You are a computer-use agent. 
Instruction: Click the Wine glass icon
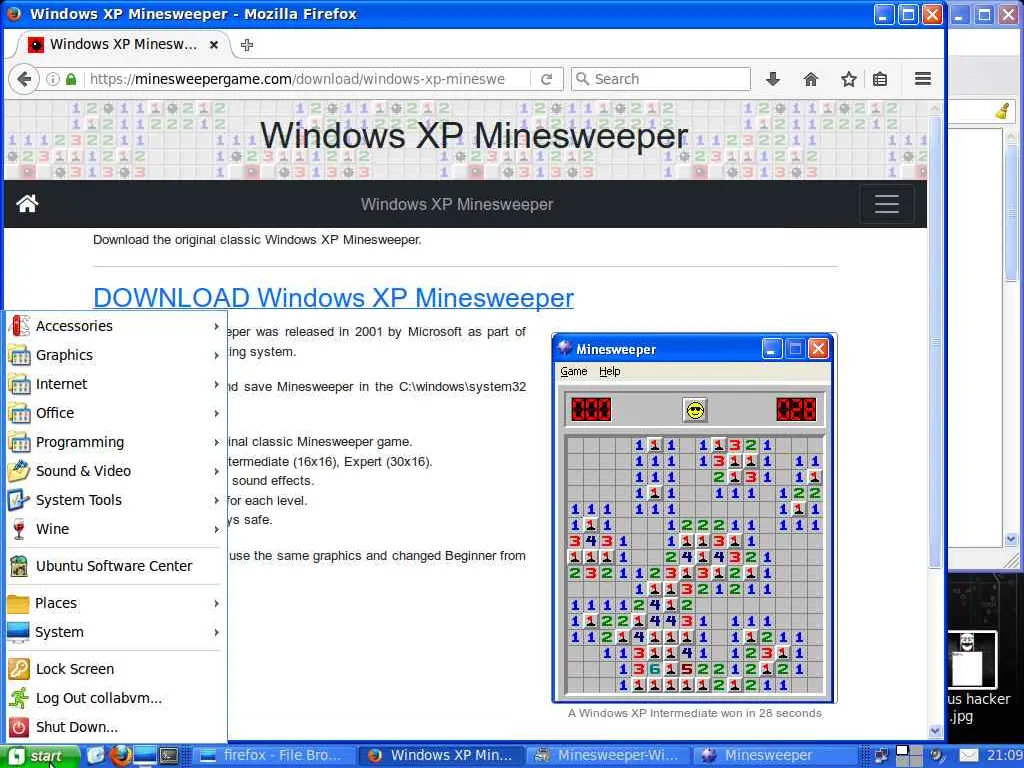click(x=19, y=529)
